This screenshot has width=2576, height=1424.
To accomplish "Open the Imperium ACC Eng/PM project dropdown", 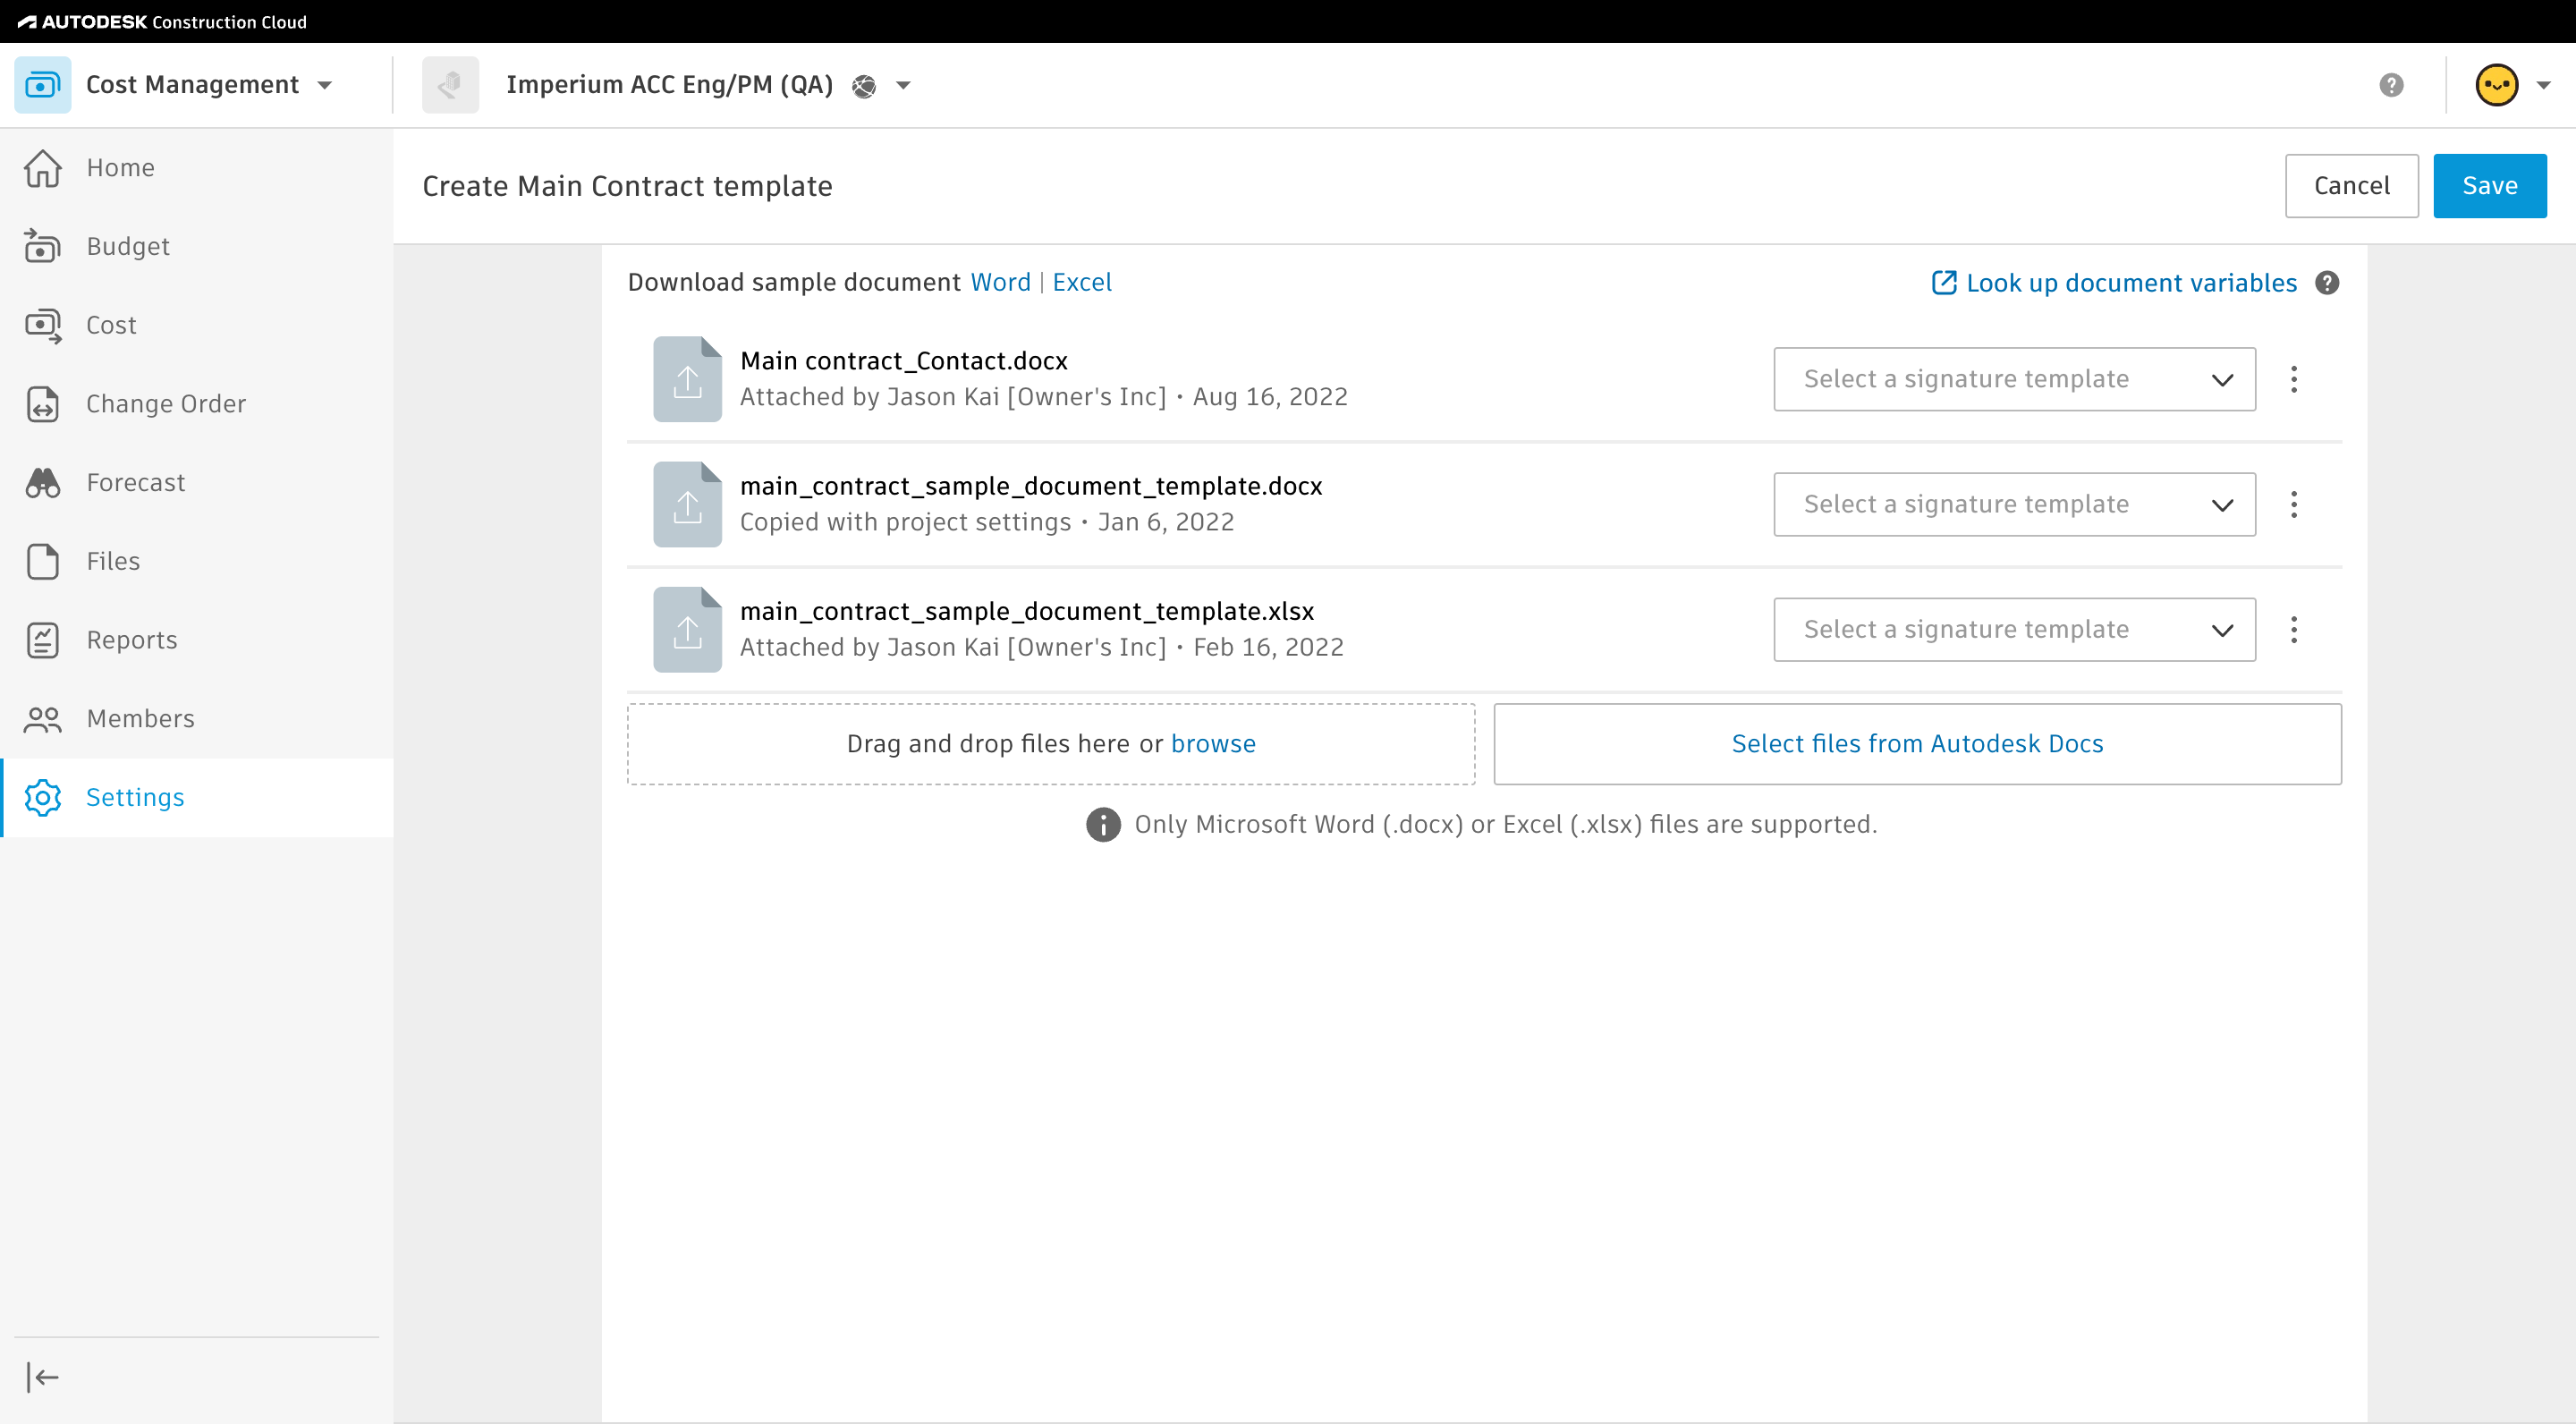I will tap(903, 85).
